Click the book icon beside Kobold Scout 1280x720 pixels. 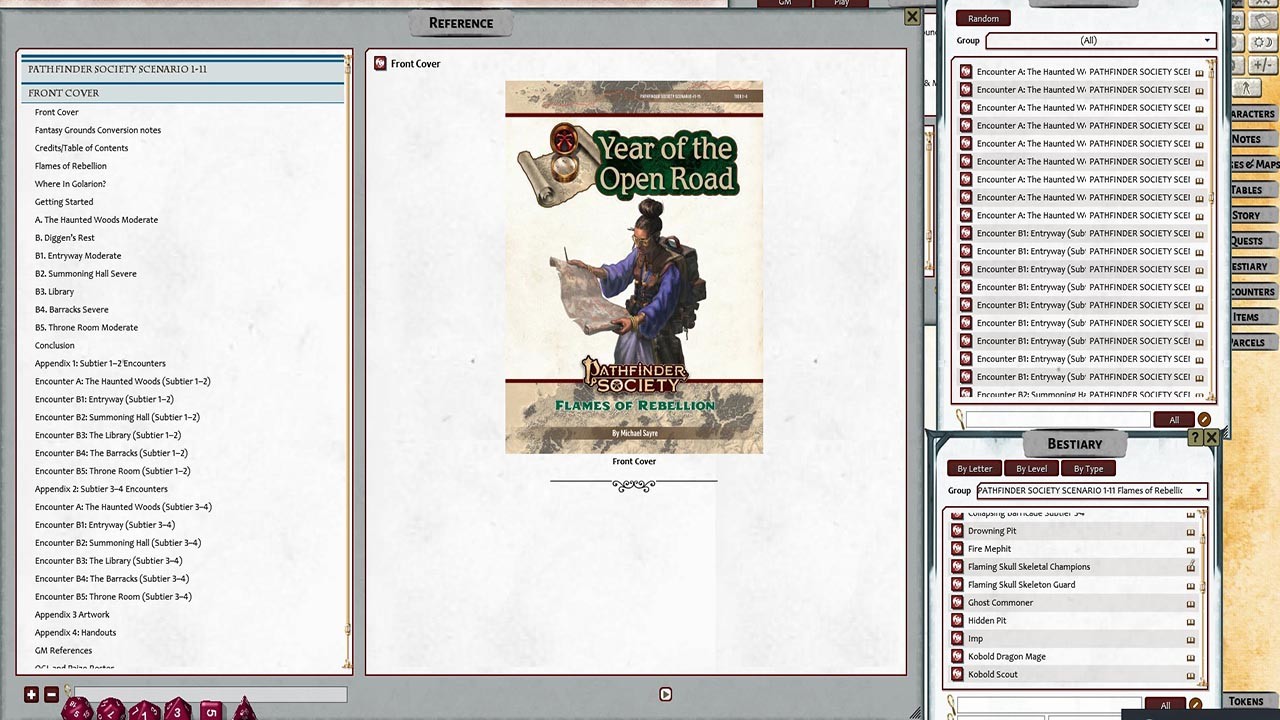[x=1190, y=675]
